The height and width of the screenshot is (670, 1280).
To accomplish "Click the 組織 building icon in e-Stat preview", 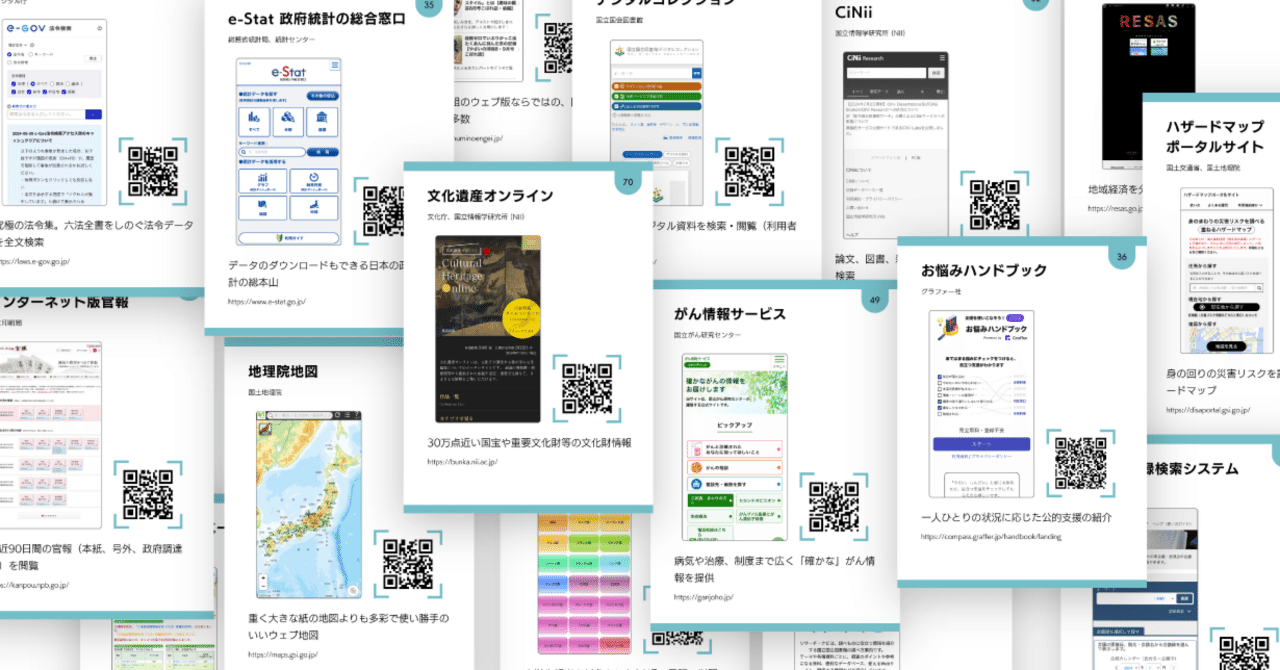I will pyautogui.click(x=322, y=117).
